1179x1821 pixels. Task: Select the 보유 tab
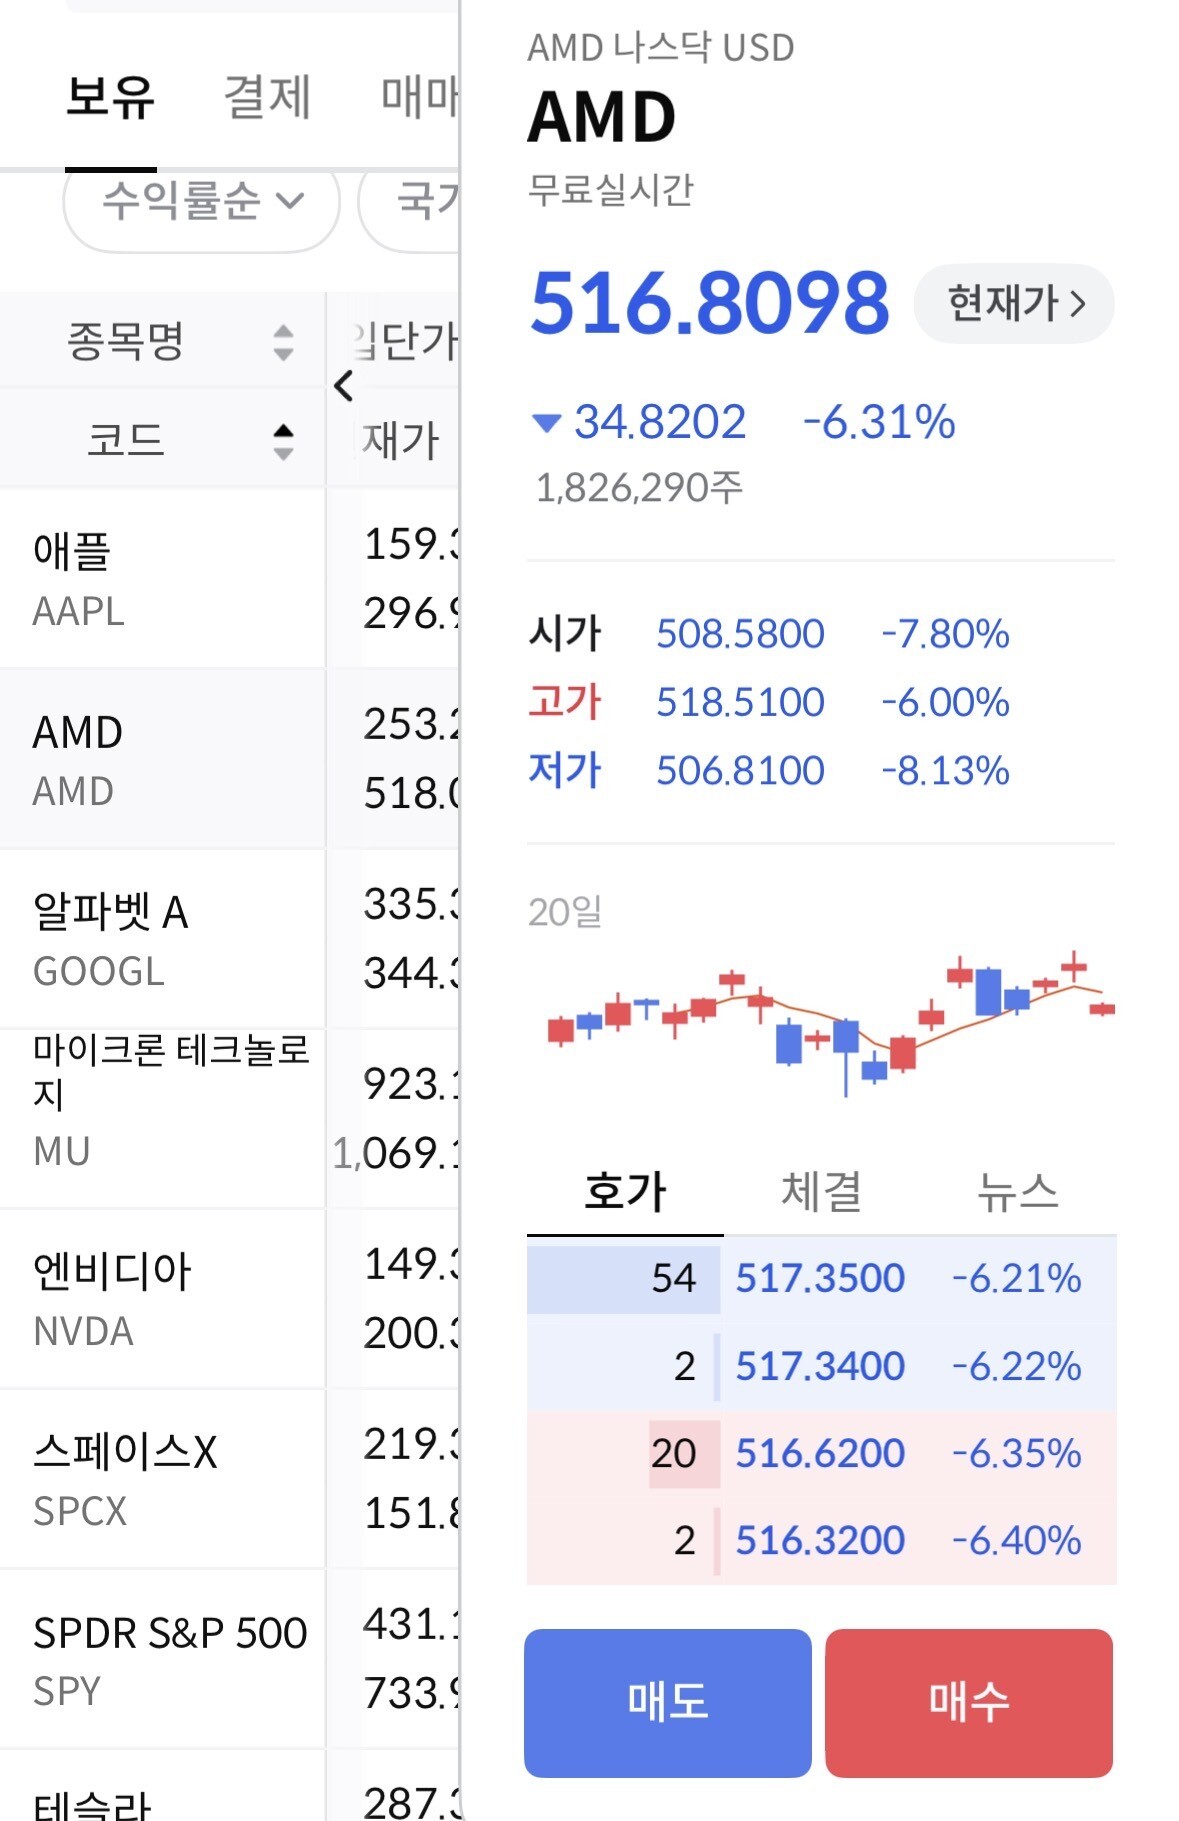pos(110,97)
